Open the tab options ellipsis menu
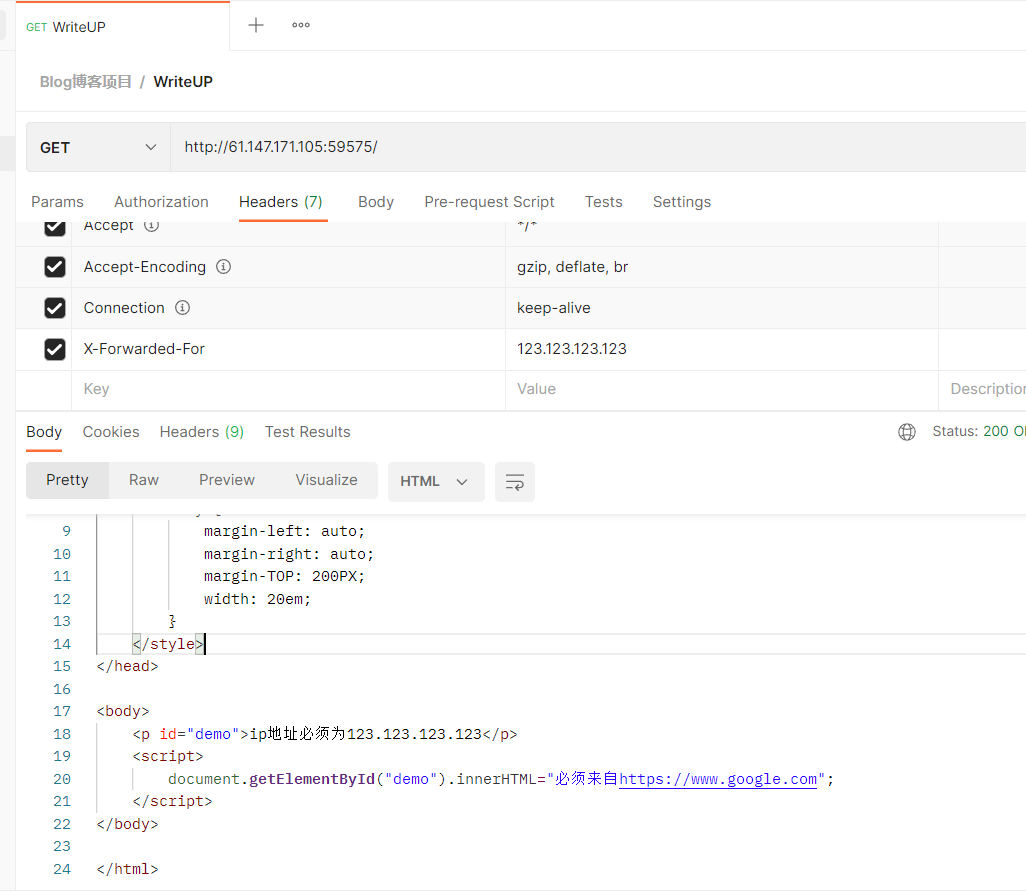The height and width of the screenshot is (892, 1026). (301, 26)
